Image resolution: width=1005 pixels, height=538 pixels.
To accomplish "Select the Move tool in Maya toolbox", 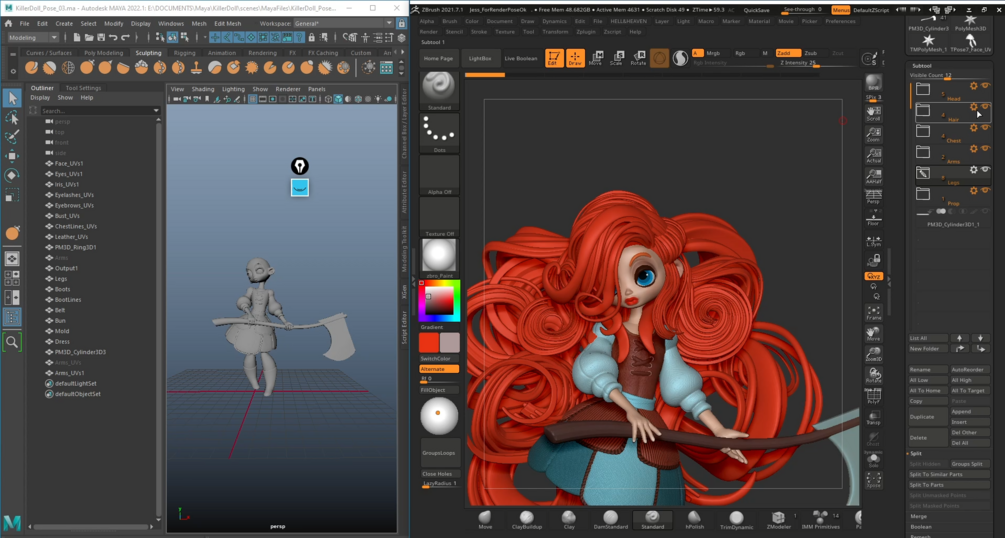I will [x=12, y=156].
